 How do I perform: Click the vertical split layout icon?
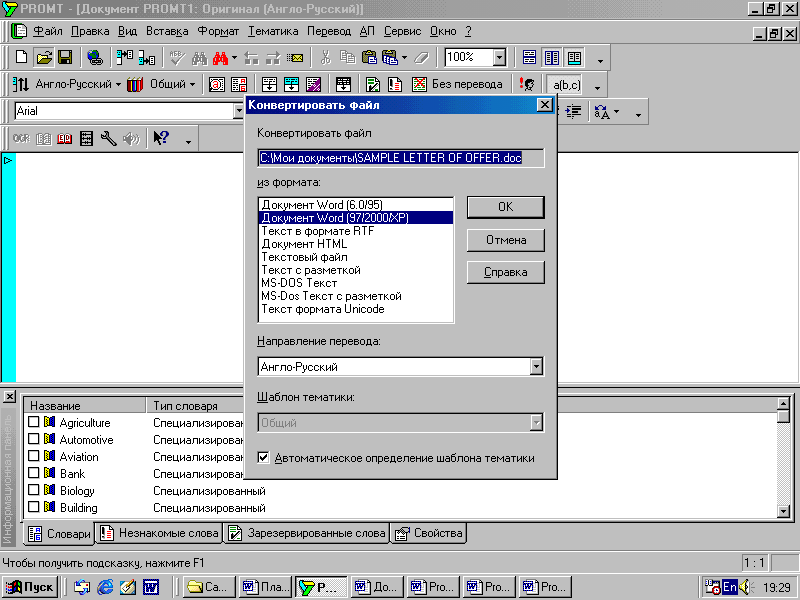pyautogui.click(x=552, y=57)
